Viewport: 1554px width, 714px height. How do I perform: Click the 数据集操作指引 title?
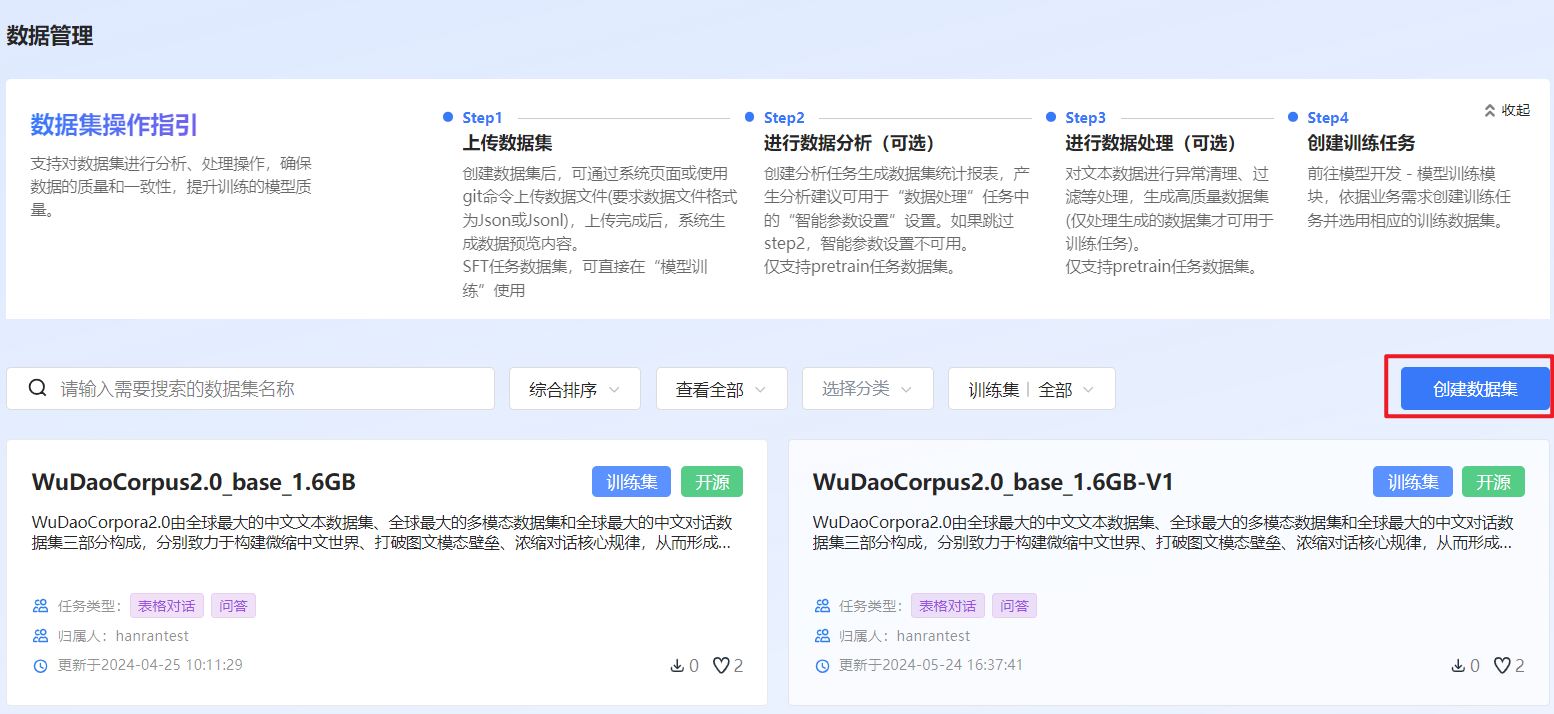(x=114, y=125)
